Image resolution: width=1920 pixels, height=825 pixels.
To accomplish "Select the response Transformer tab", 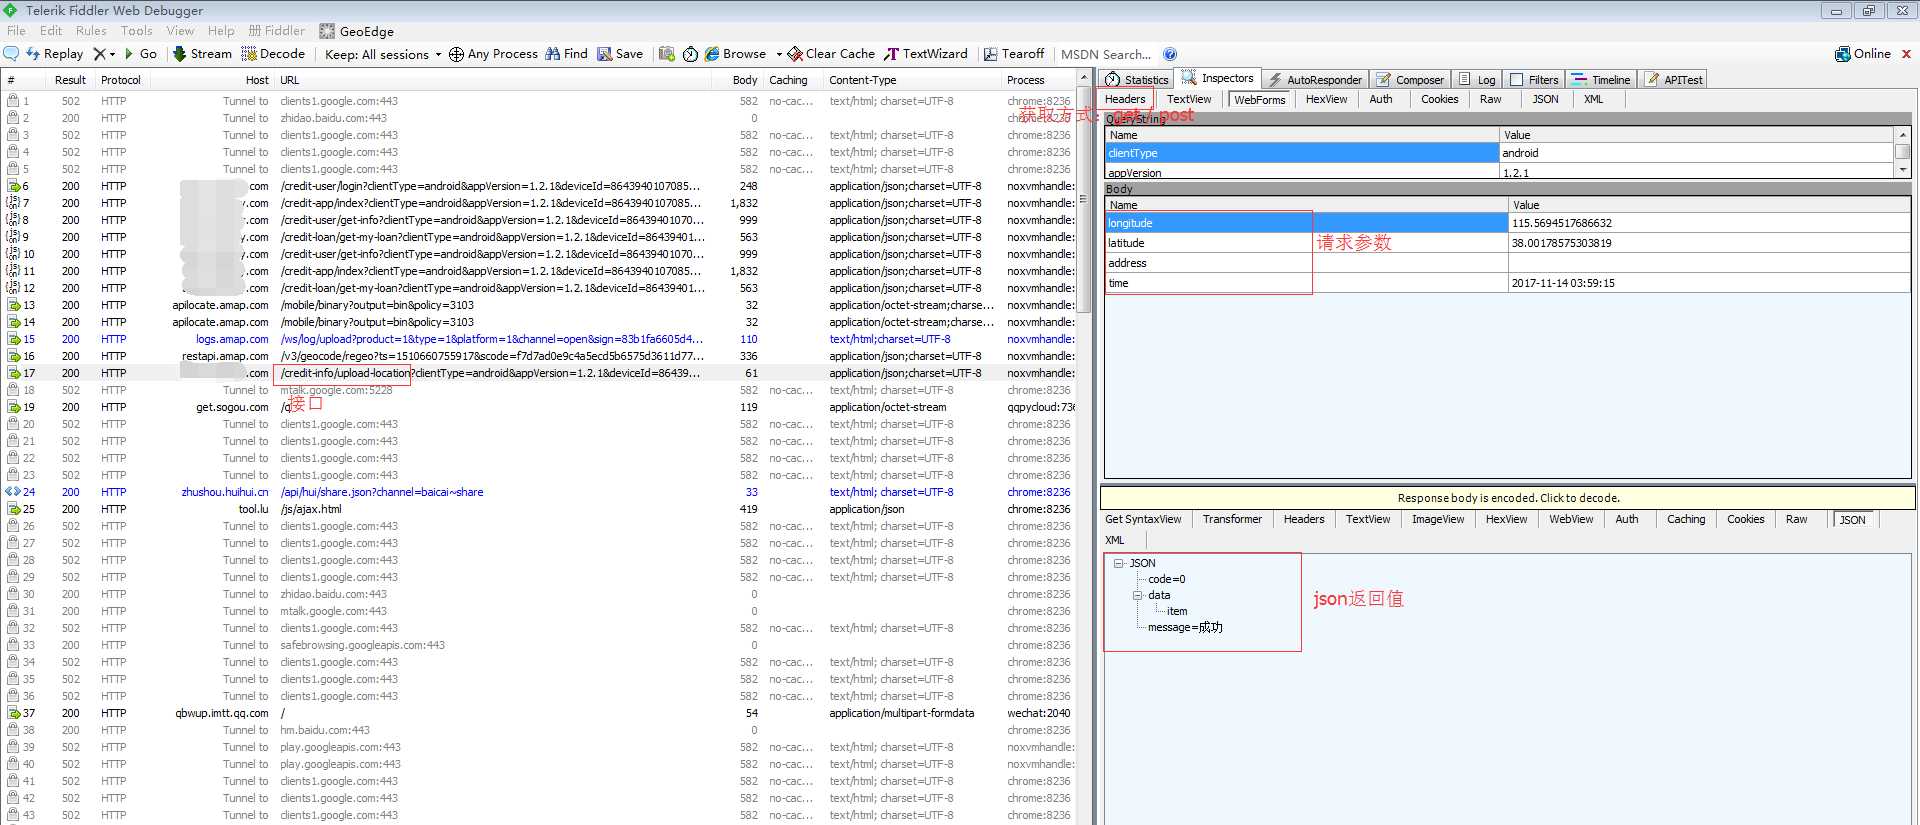I will tap(1232, 519).
